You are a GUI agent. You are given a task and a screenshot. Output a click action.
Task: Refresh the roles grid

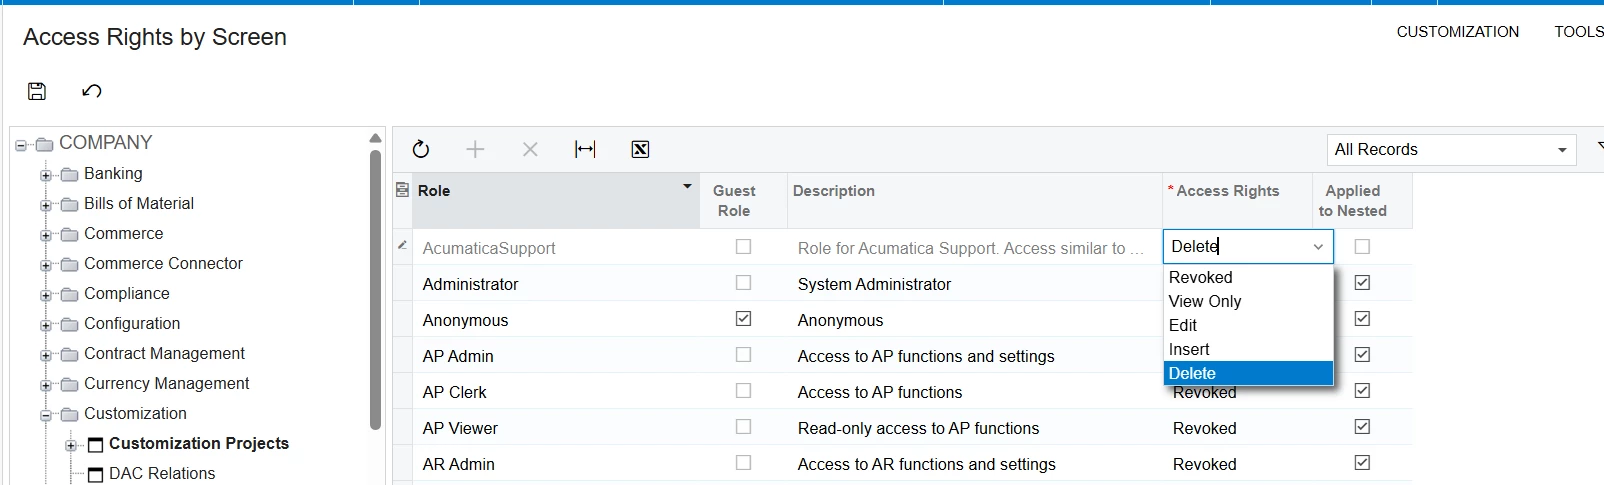coord(421,149)
